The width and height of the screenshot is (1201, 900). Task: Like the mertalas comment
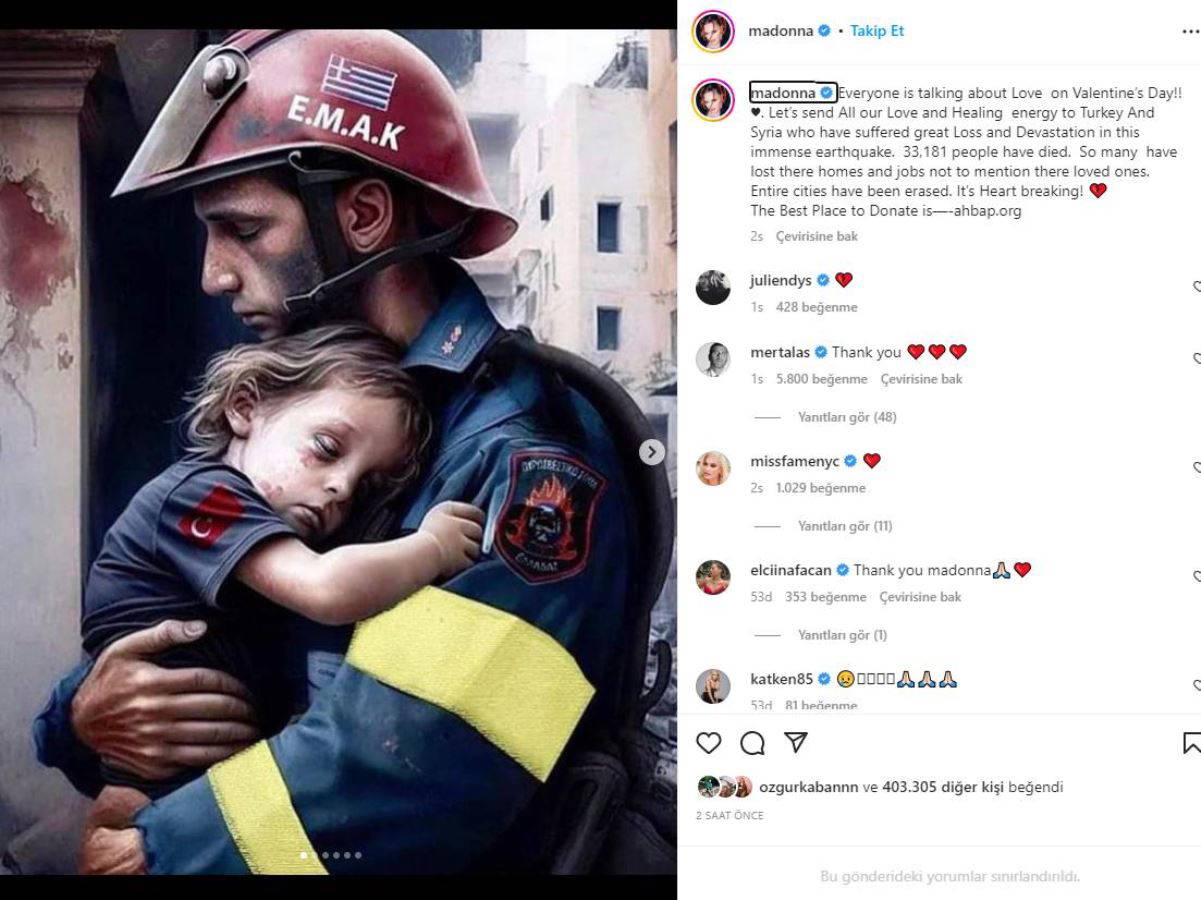click(1196, 359)
